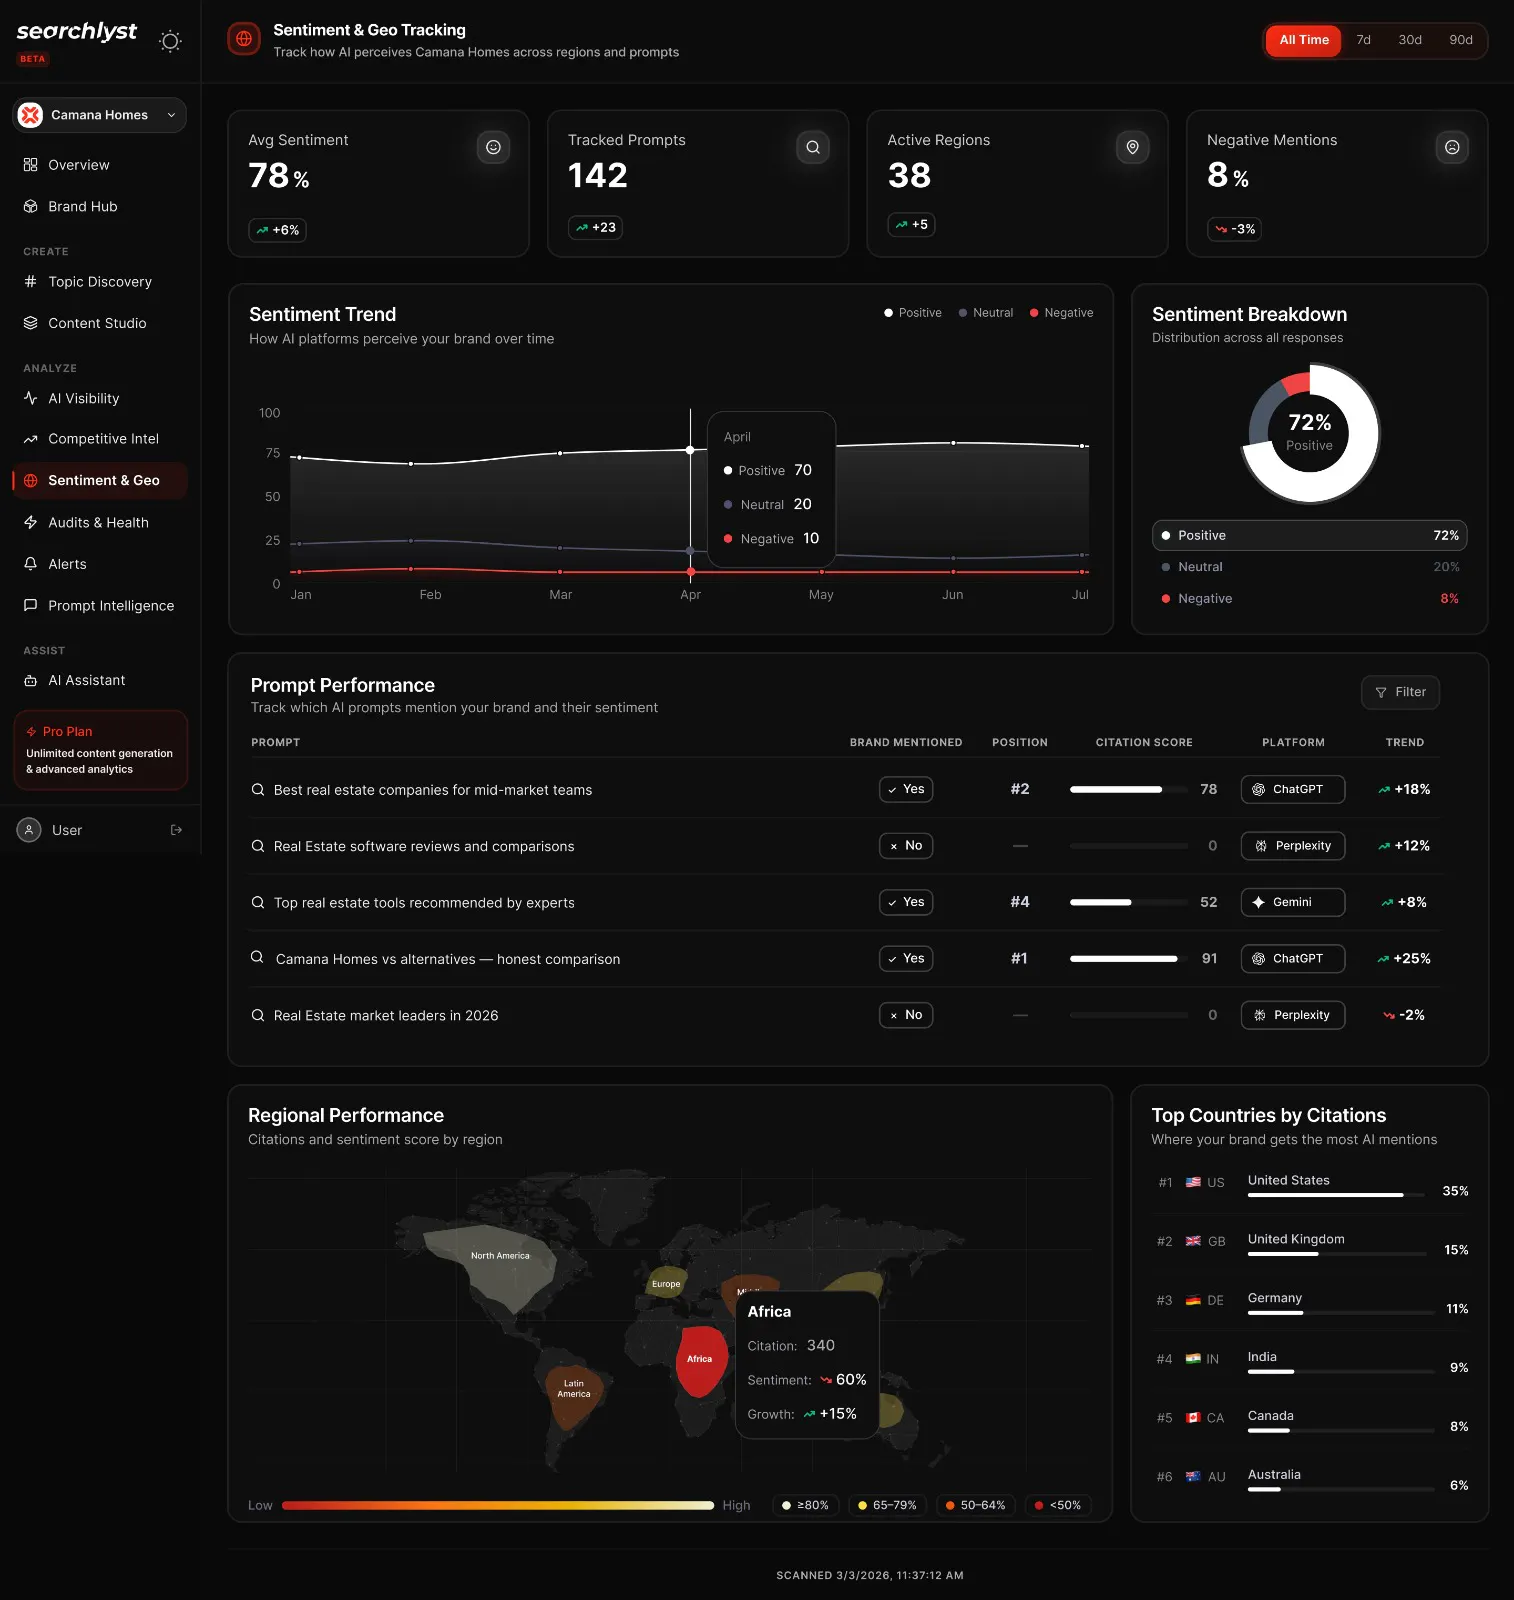The width and height of the screenshot is (1514, 1600).
Task: Select Europe on the world map
Action: pyautogui.click(x=665, y=1282)
